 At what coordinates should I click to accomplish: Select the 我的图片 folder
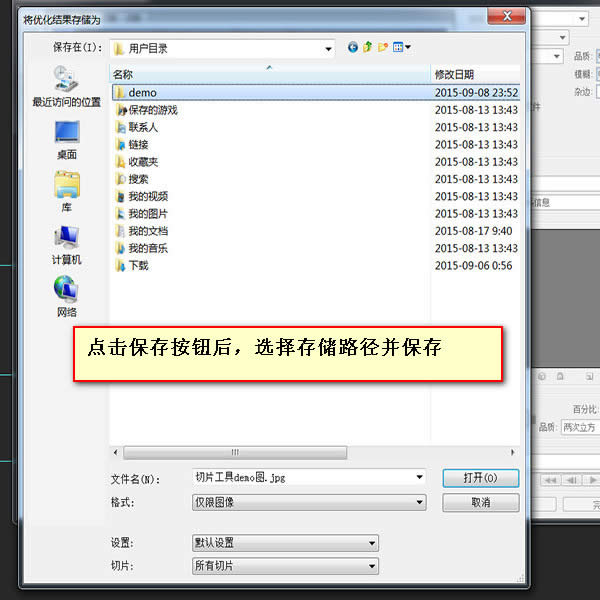(x=147, y=214)
